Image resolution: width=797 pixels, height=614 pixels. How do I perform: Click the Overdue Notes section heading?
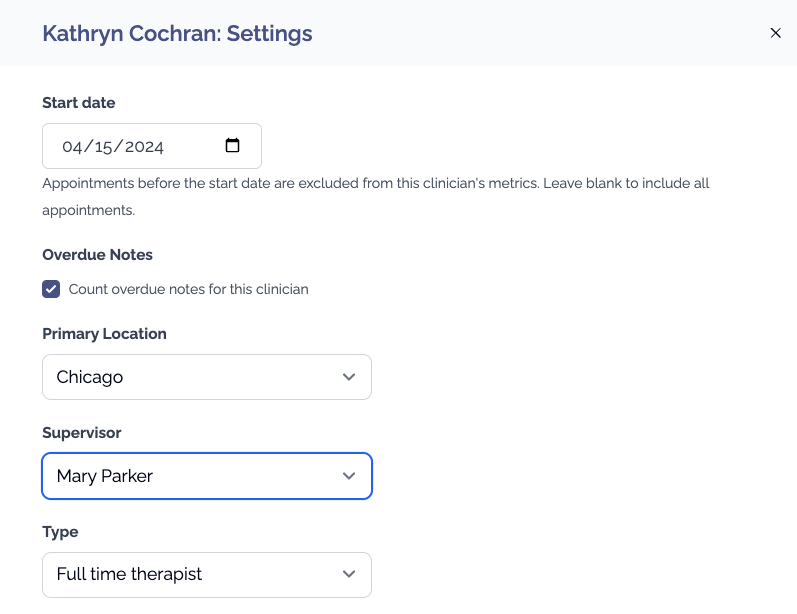[x=98, y=255]
